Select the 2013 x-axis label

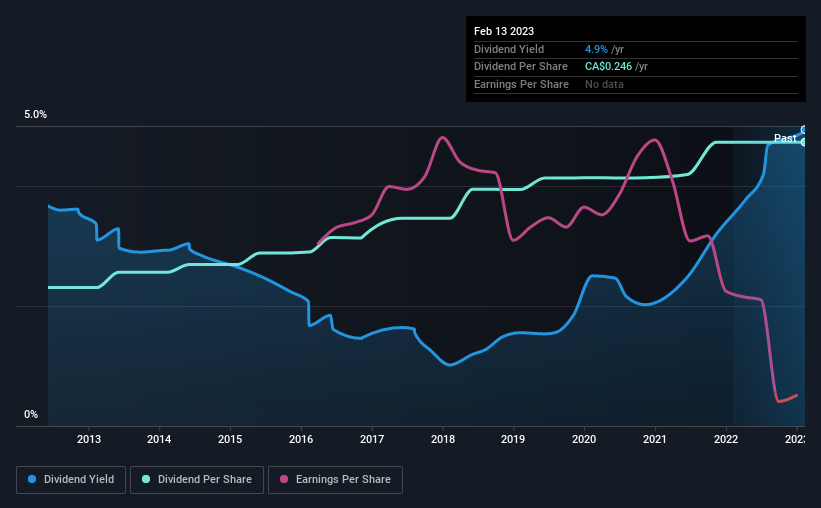[x=88, y=439]
